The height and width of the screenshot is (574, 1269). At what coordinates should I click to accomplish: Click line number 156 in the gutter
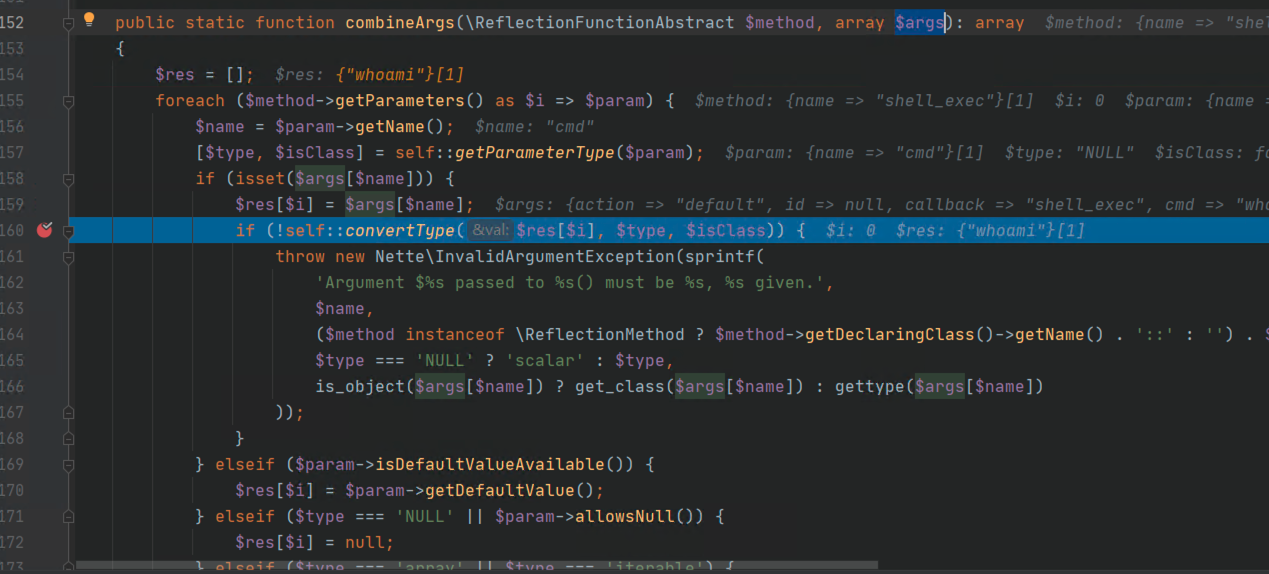click(x=13, y=127)
